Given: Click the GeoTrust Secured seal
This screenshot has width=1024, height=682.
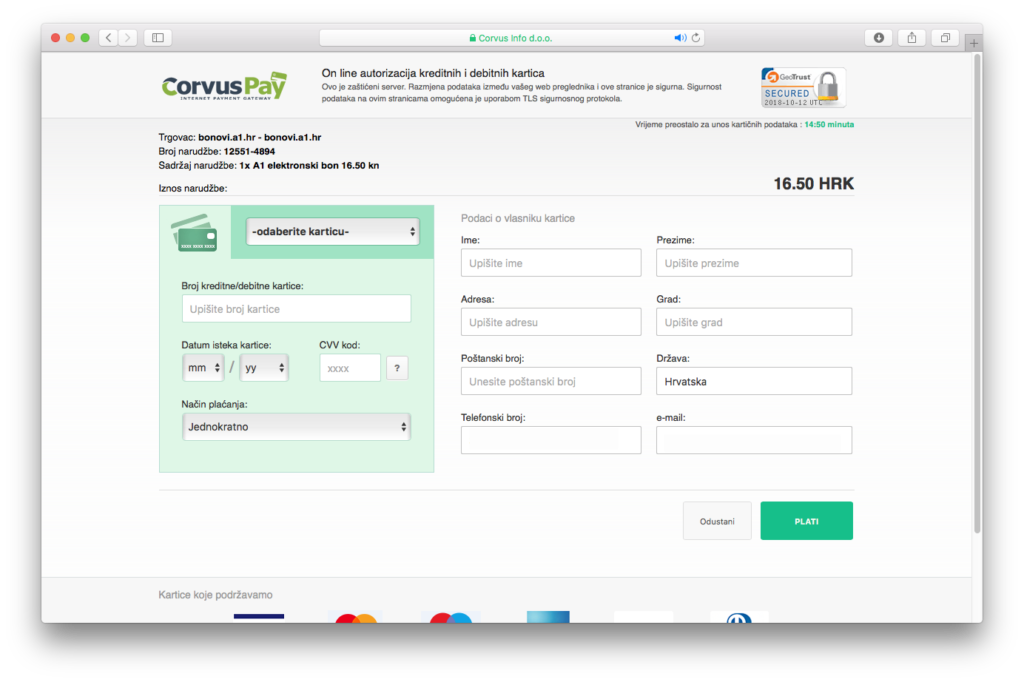Looking at the screenshot, I should (x=803, y=87).
